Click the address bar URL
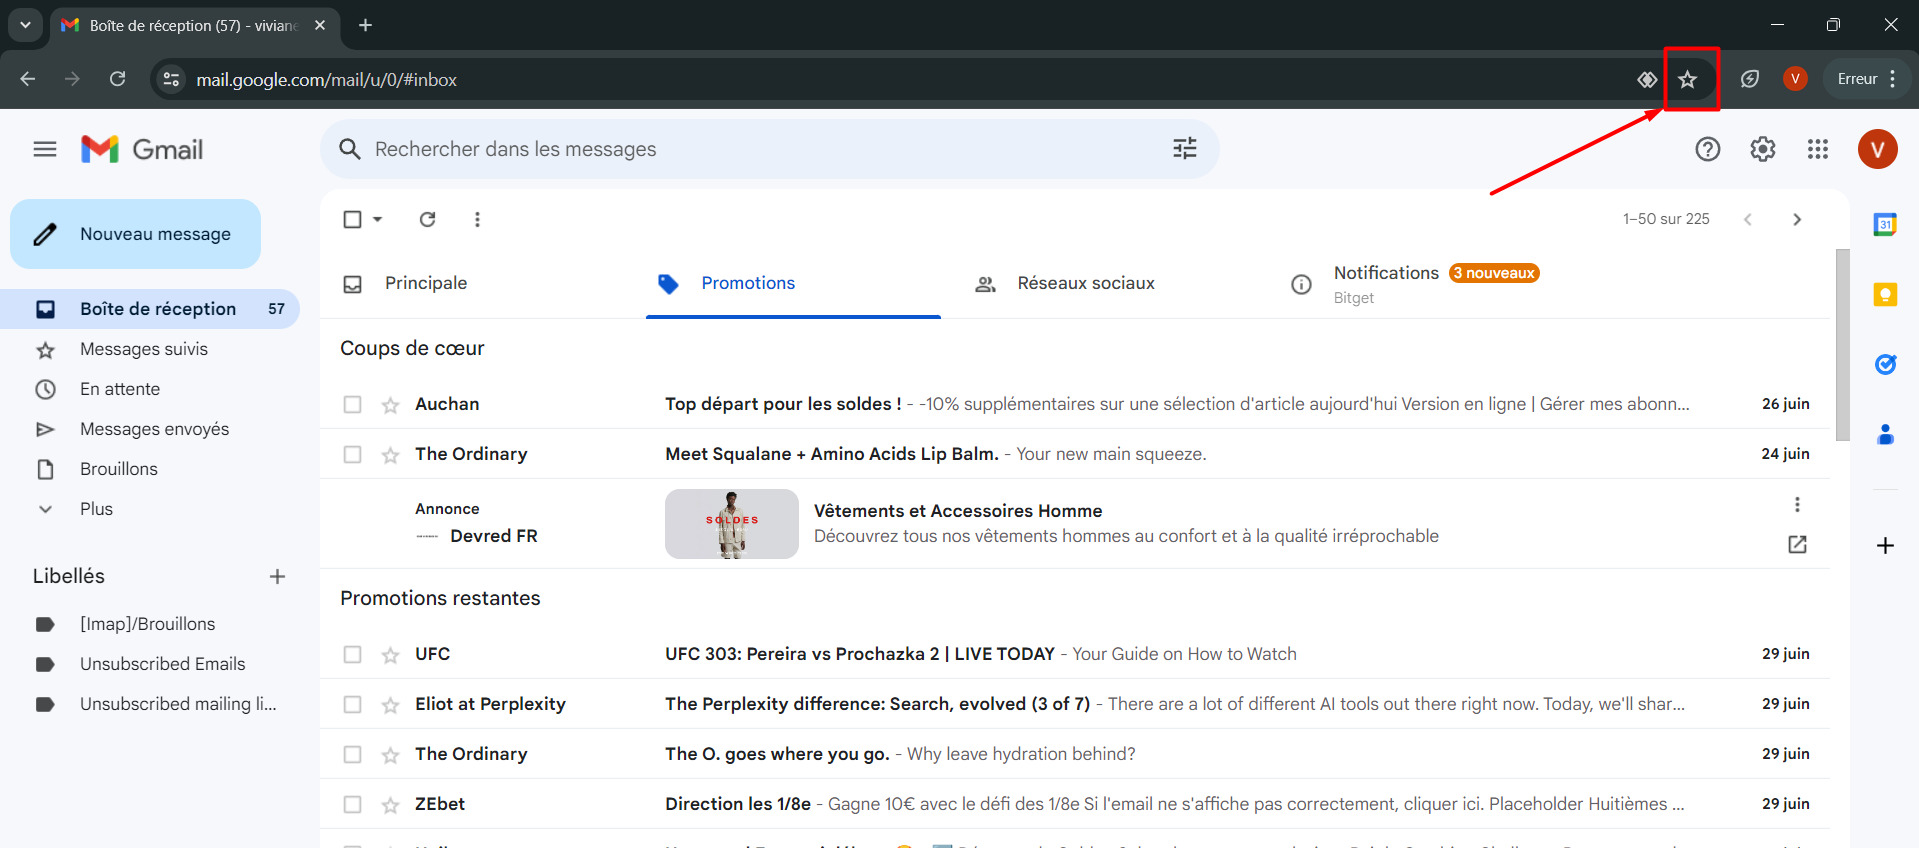Viewport: 1919px width, 848px height. [x=326, y=79]
